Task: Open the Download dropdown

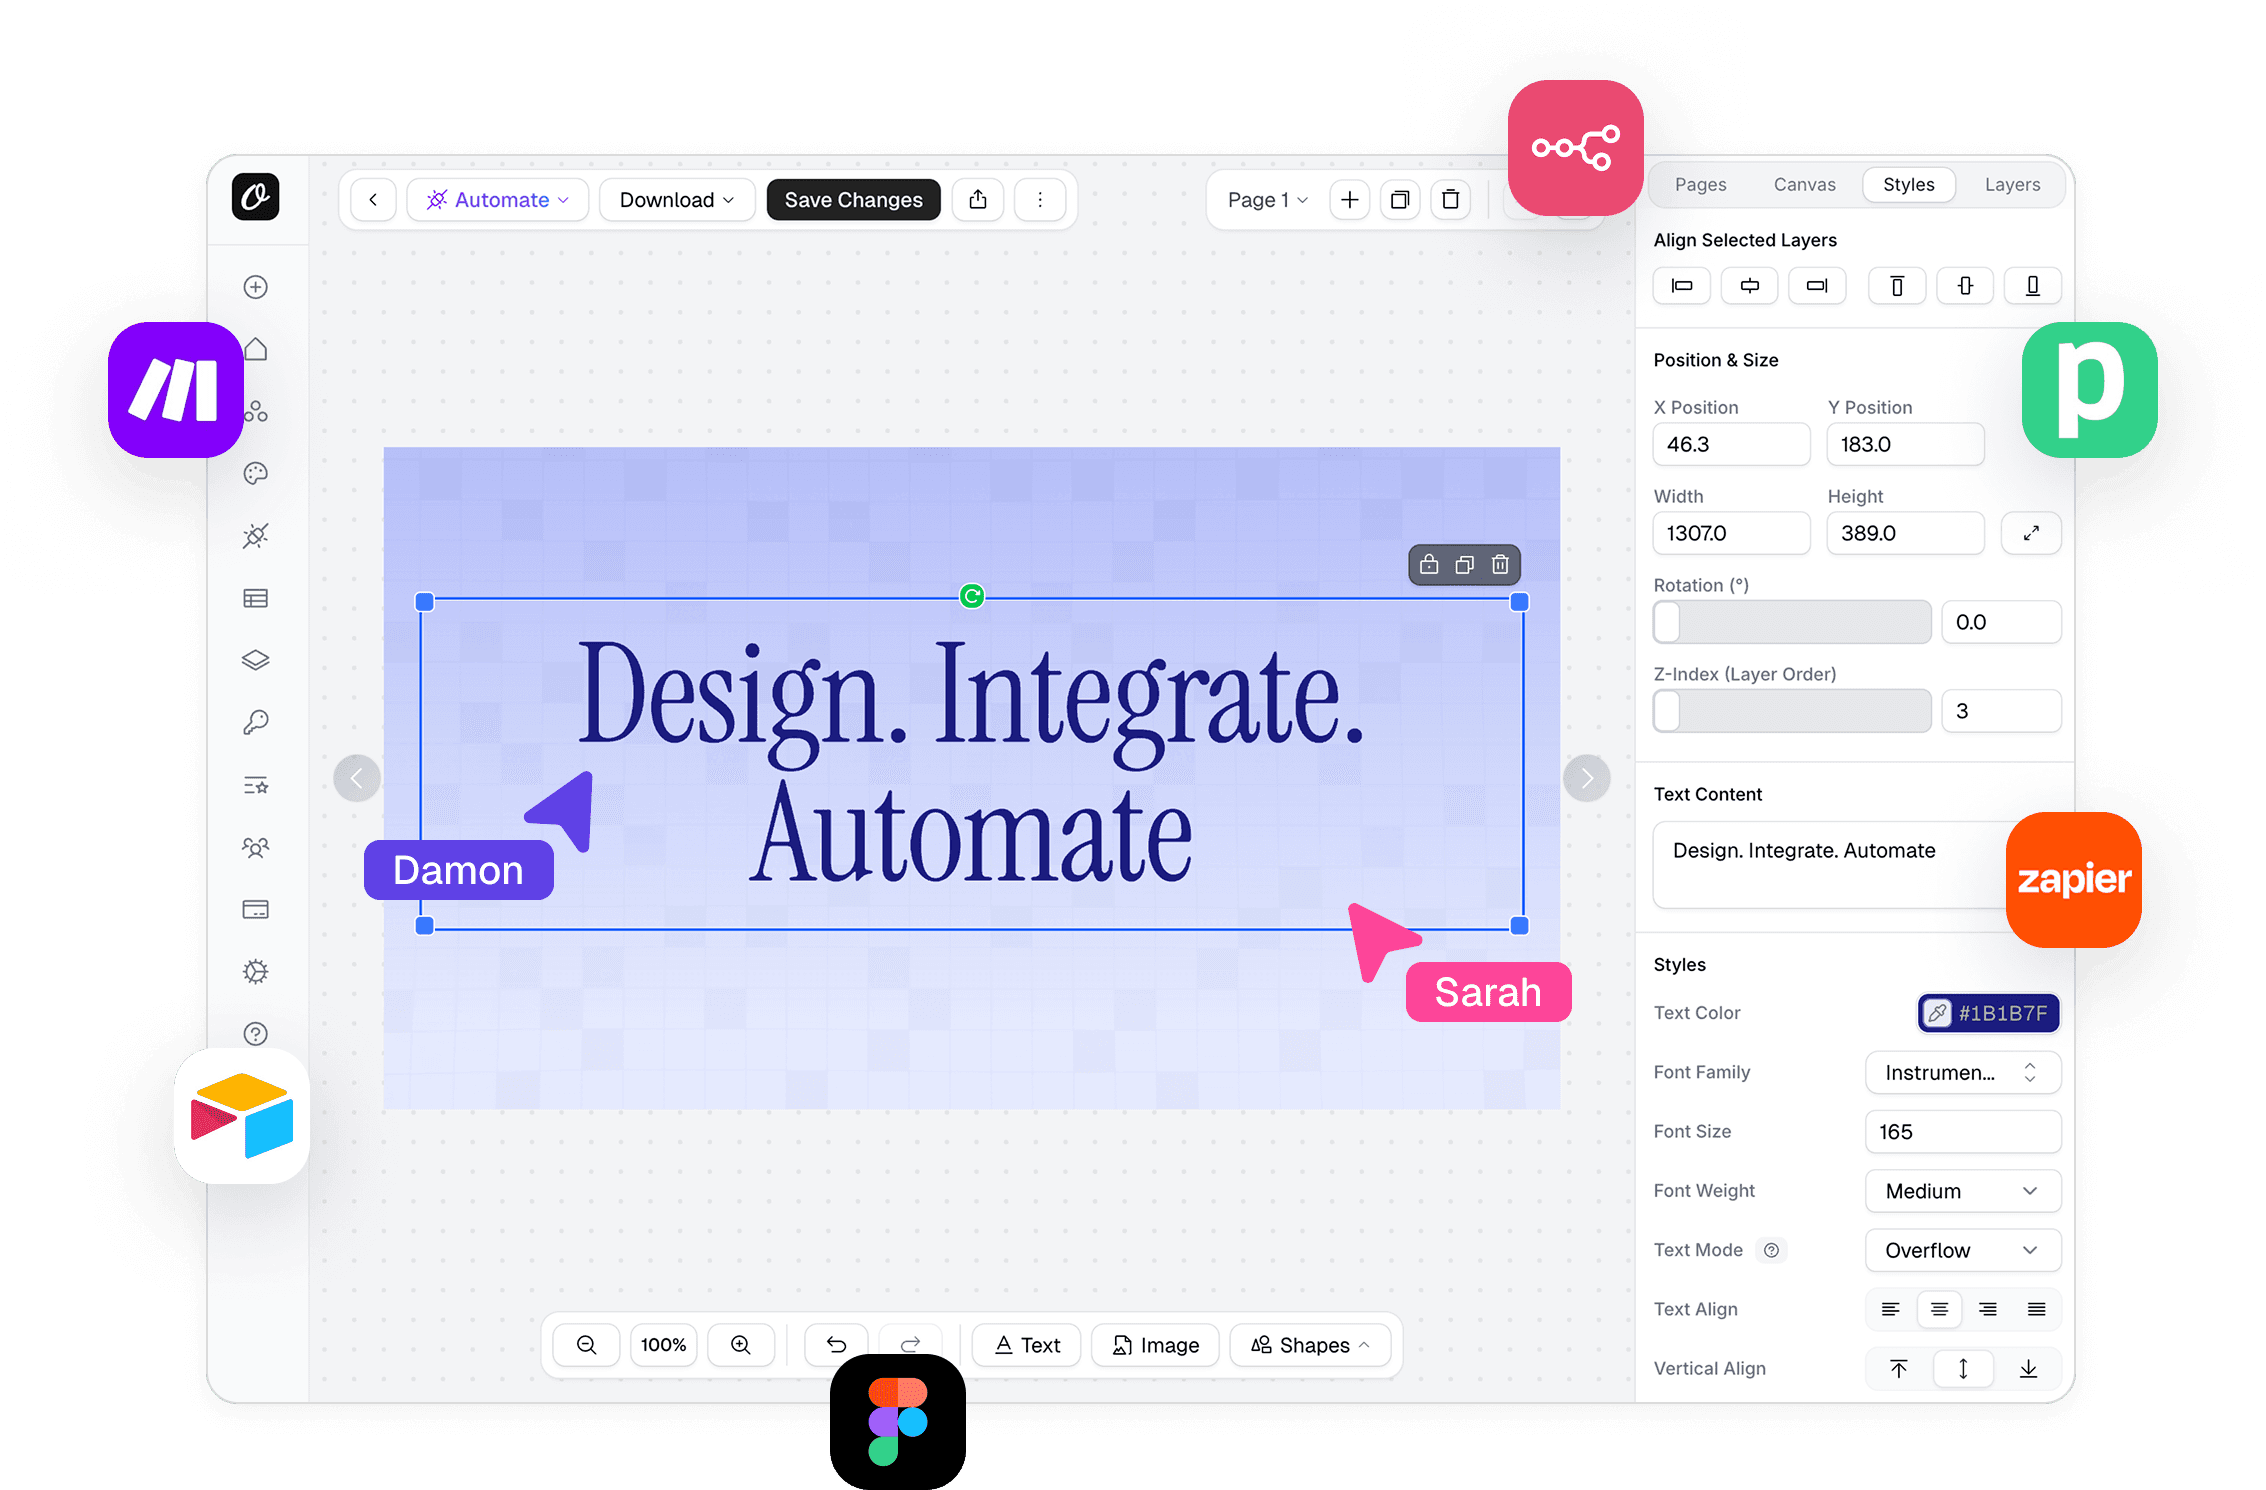Action: pyautogui.click(x=677, y=199)
